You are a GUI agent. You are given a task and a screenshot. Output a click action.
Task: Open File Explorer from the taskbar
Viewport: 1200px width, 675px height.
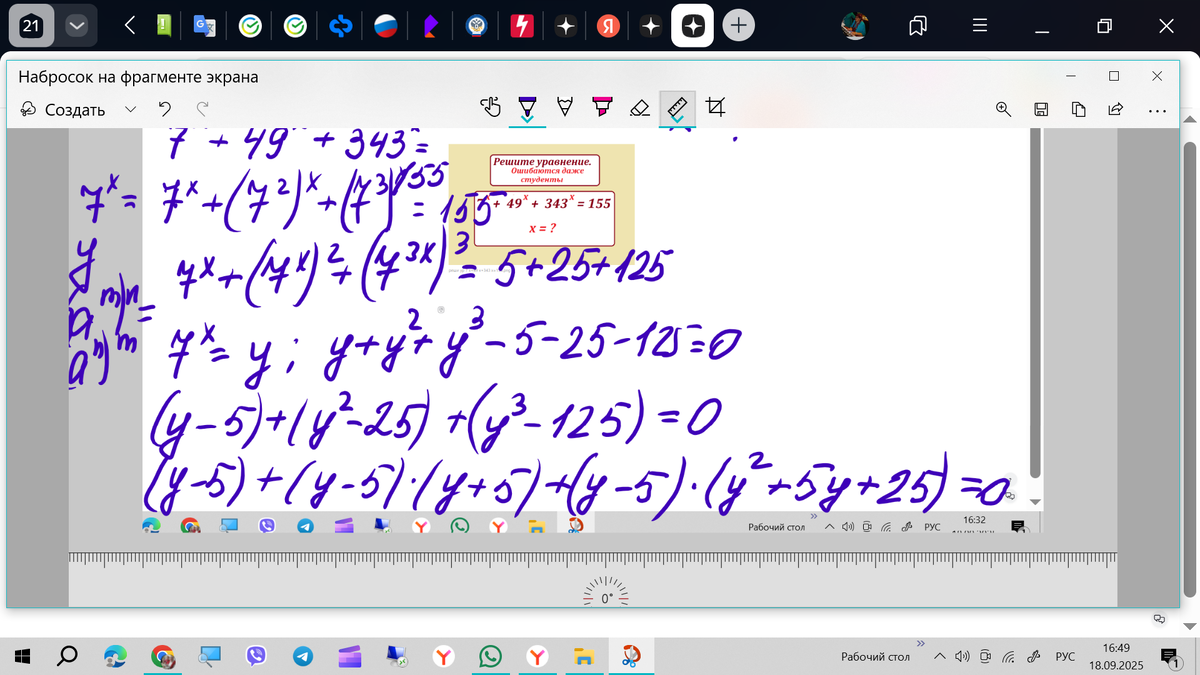[x=584, y=657]
